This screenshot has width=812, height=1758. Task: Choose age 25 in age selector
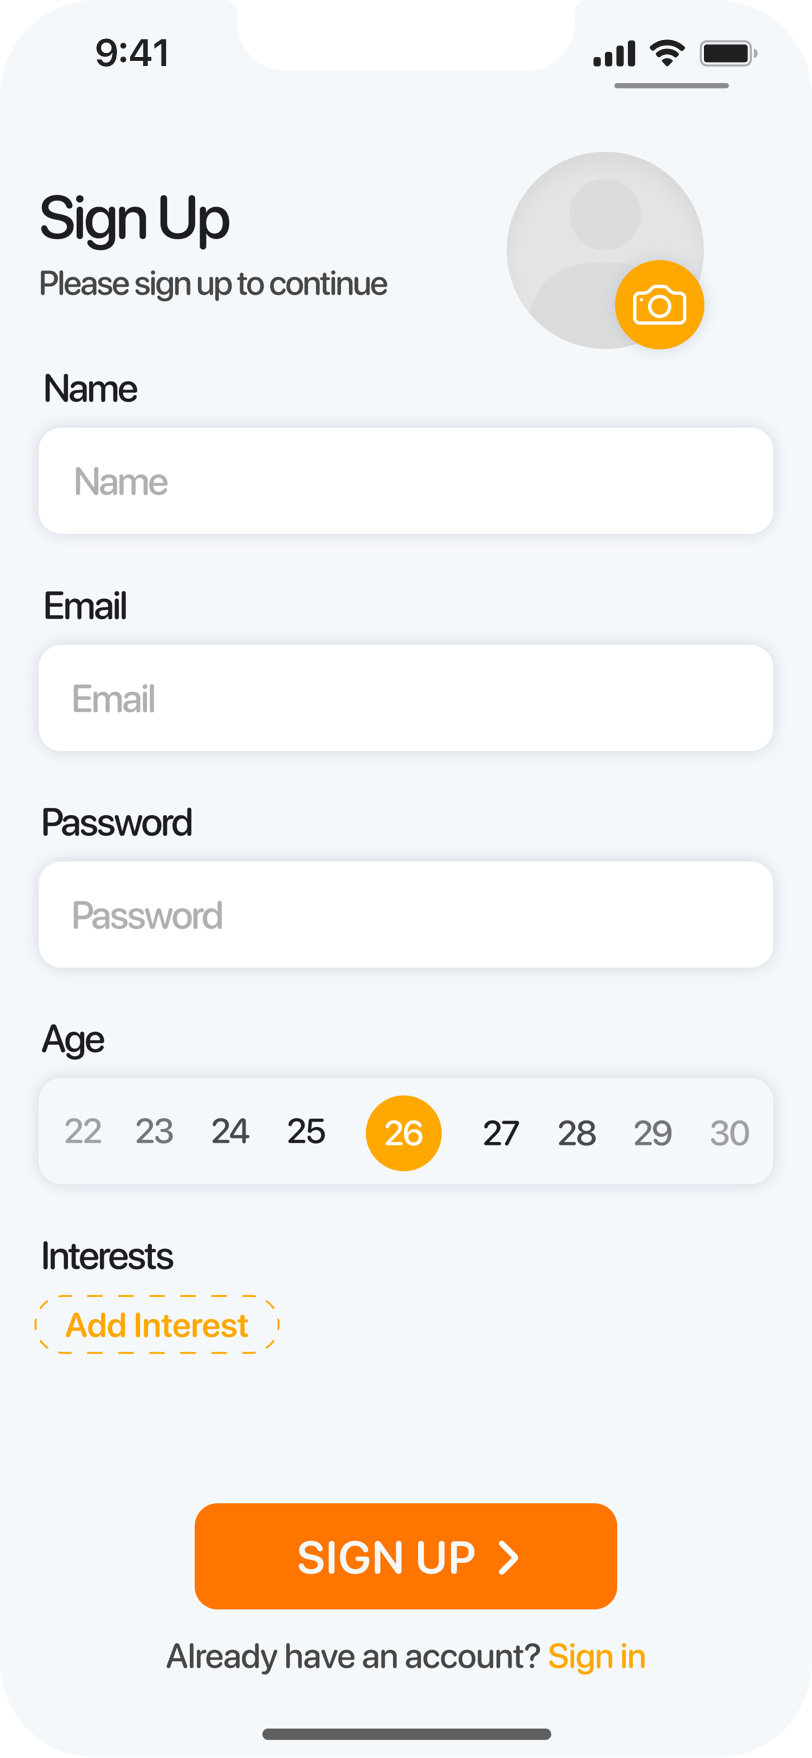306,1132
